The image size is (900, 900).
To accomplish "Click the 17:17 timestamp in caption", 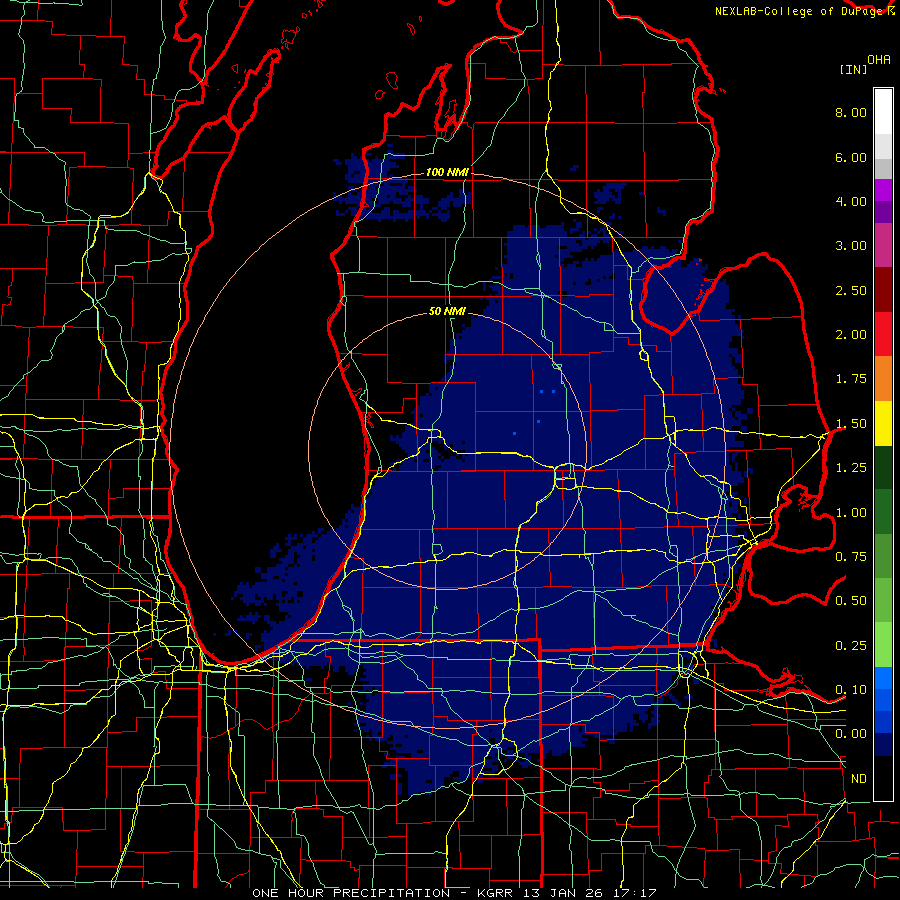I will [x=635, y=893].
